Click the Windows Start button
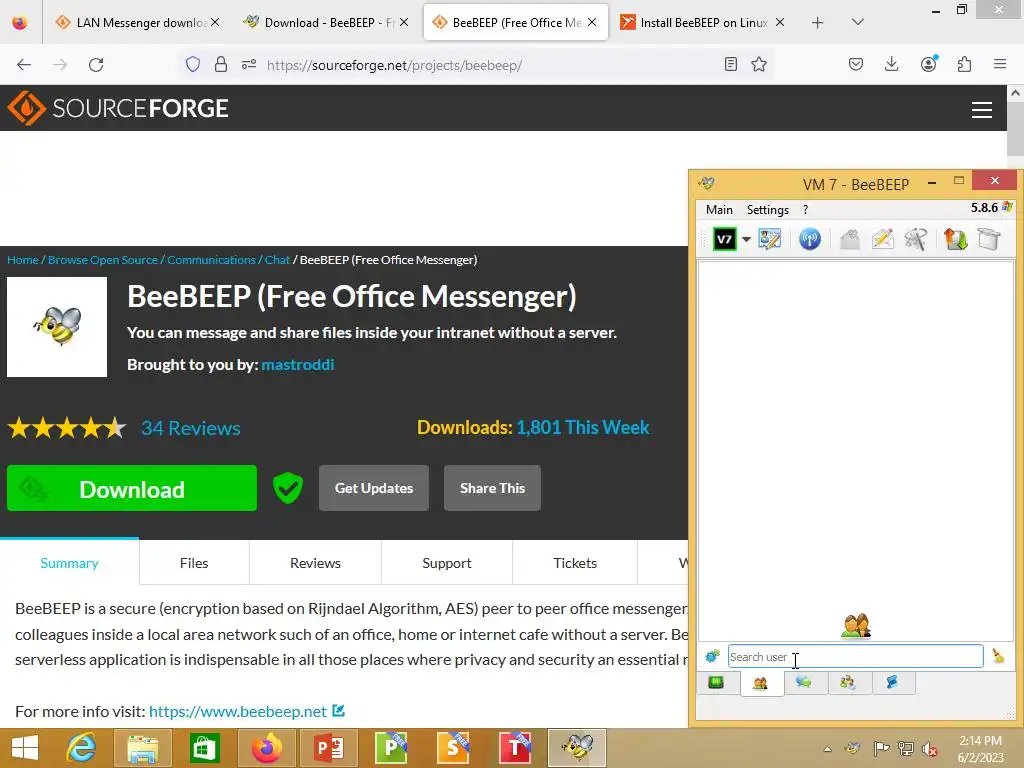Image resolution: width=1024 pixels, height=768 pixels. click(25, 747)
